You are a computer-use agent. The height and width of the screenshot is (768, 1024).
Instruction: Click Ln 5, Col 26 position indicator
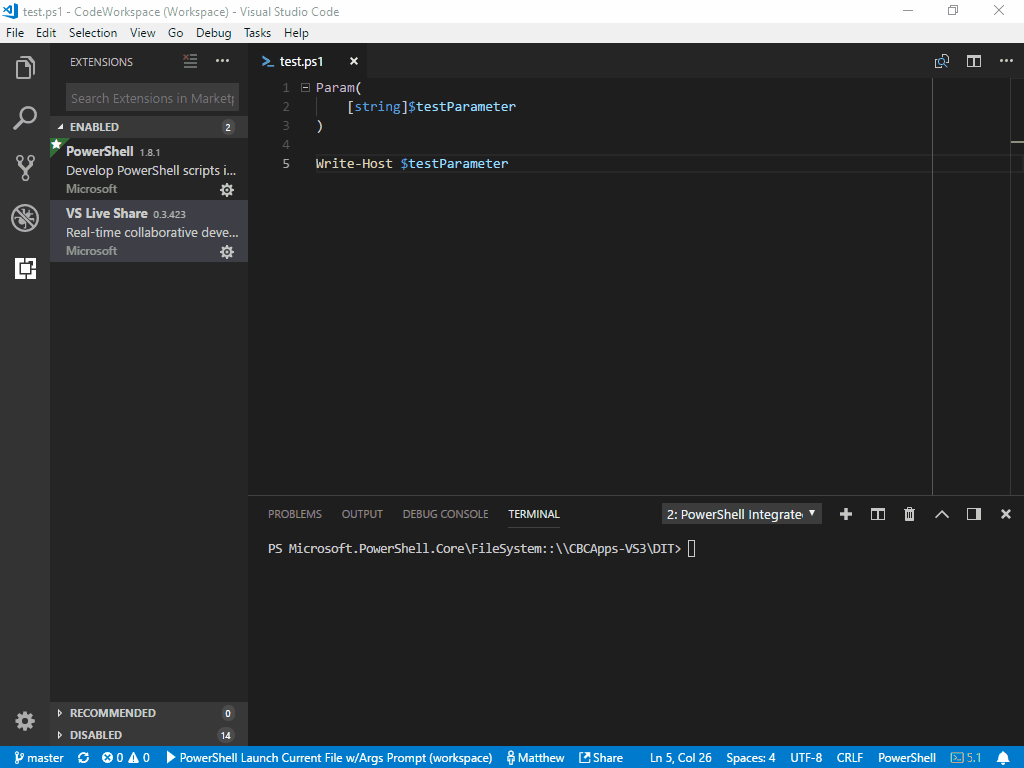click(x=680, y=758)
